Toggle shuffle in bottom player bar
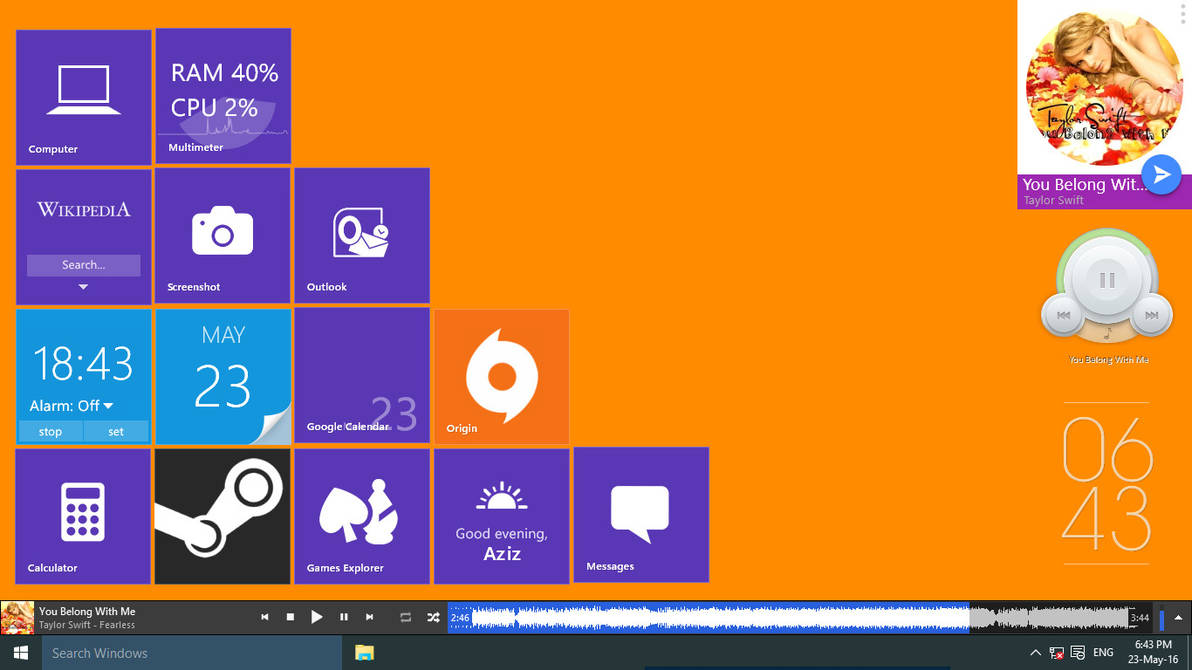This screenshot has width=1192, height=670. (x=433, y=618)
